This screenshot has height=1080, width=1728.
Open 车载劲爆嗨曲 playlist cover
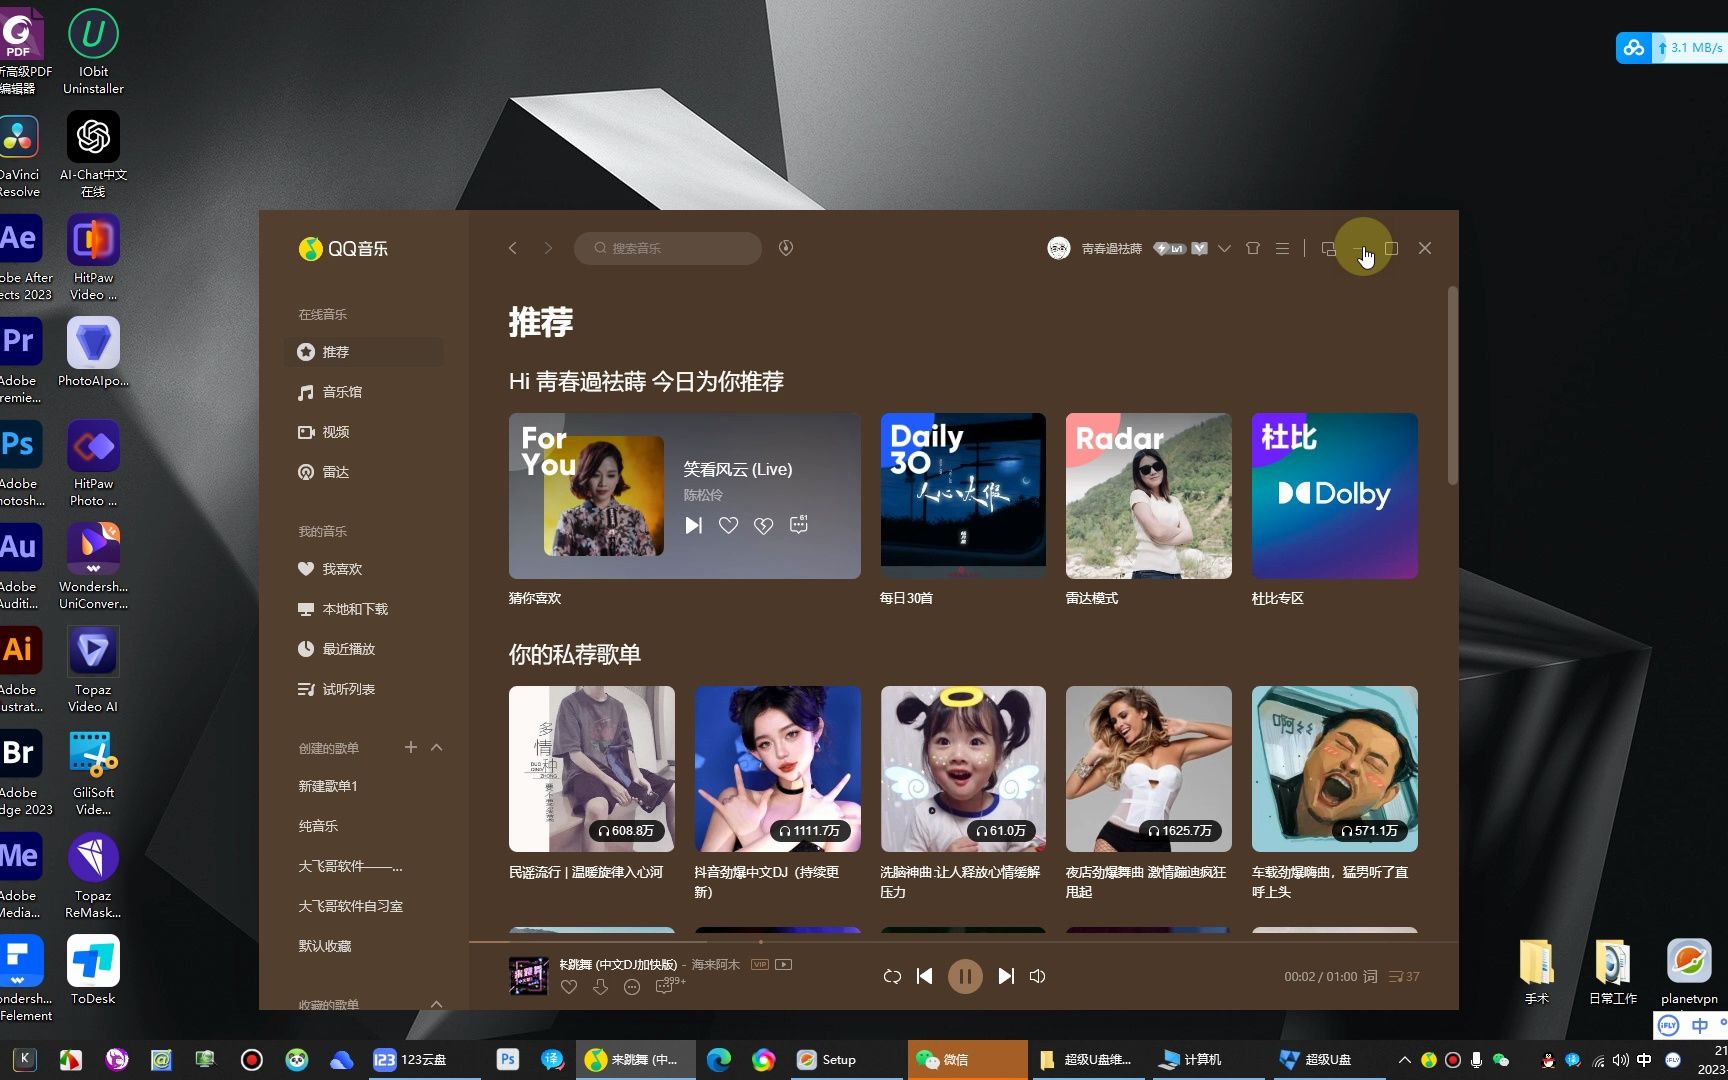[x=1335, y=769]
